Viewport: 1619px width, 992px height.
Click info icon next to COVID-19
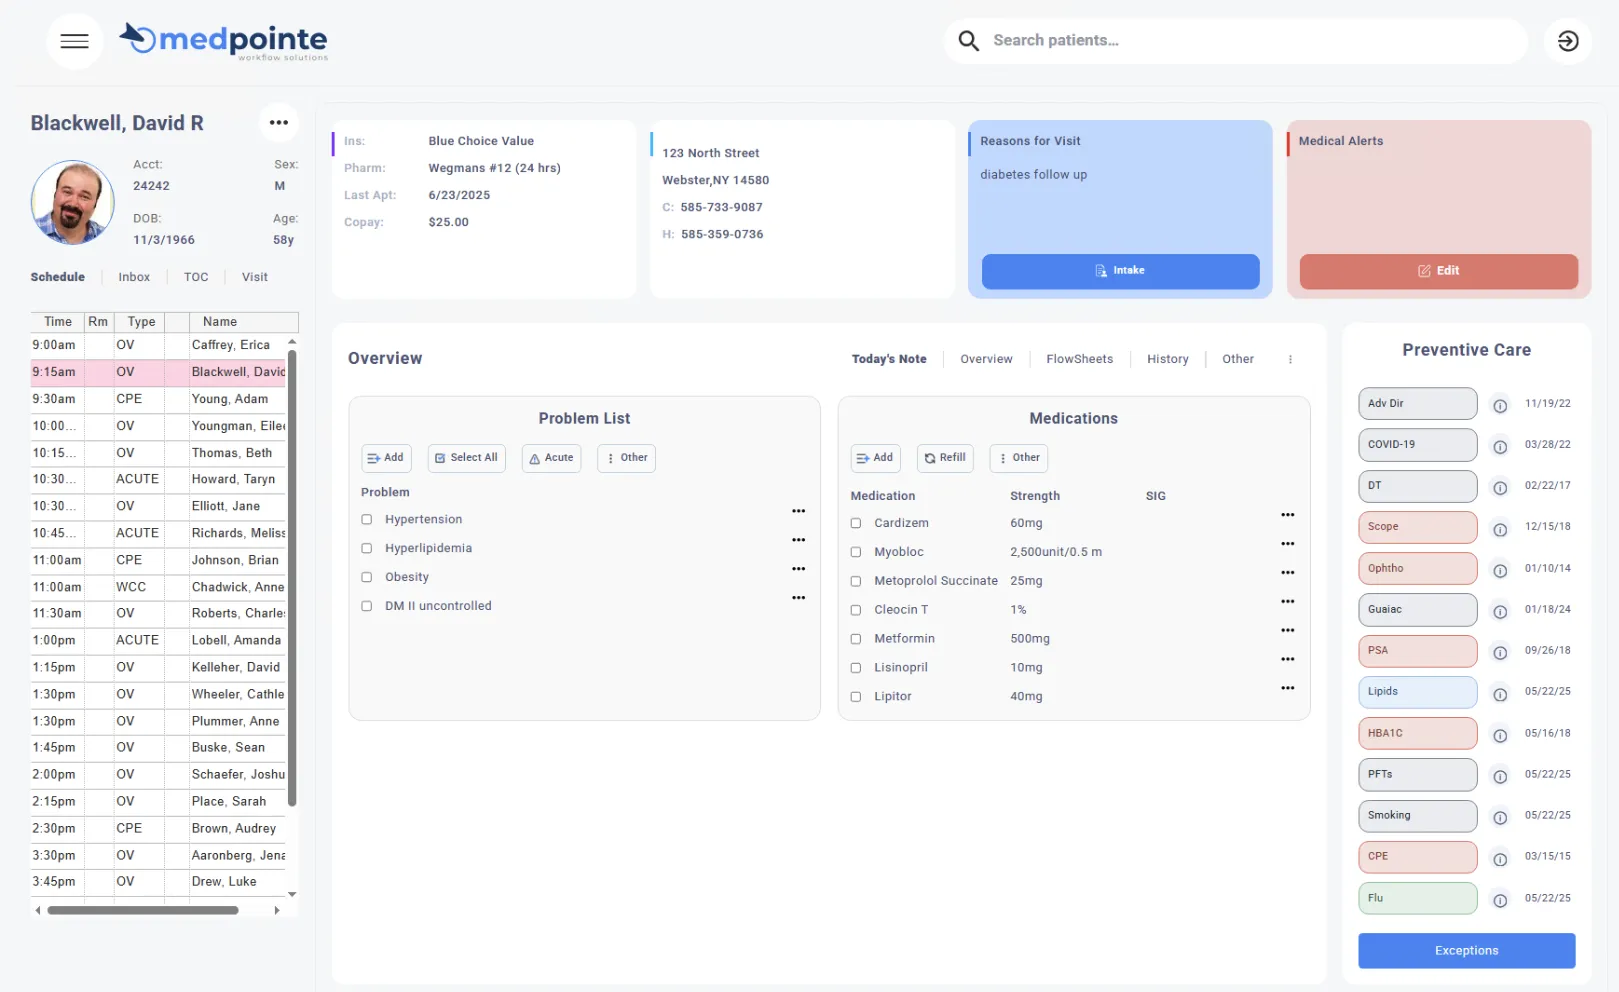(1499, 447)
